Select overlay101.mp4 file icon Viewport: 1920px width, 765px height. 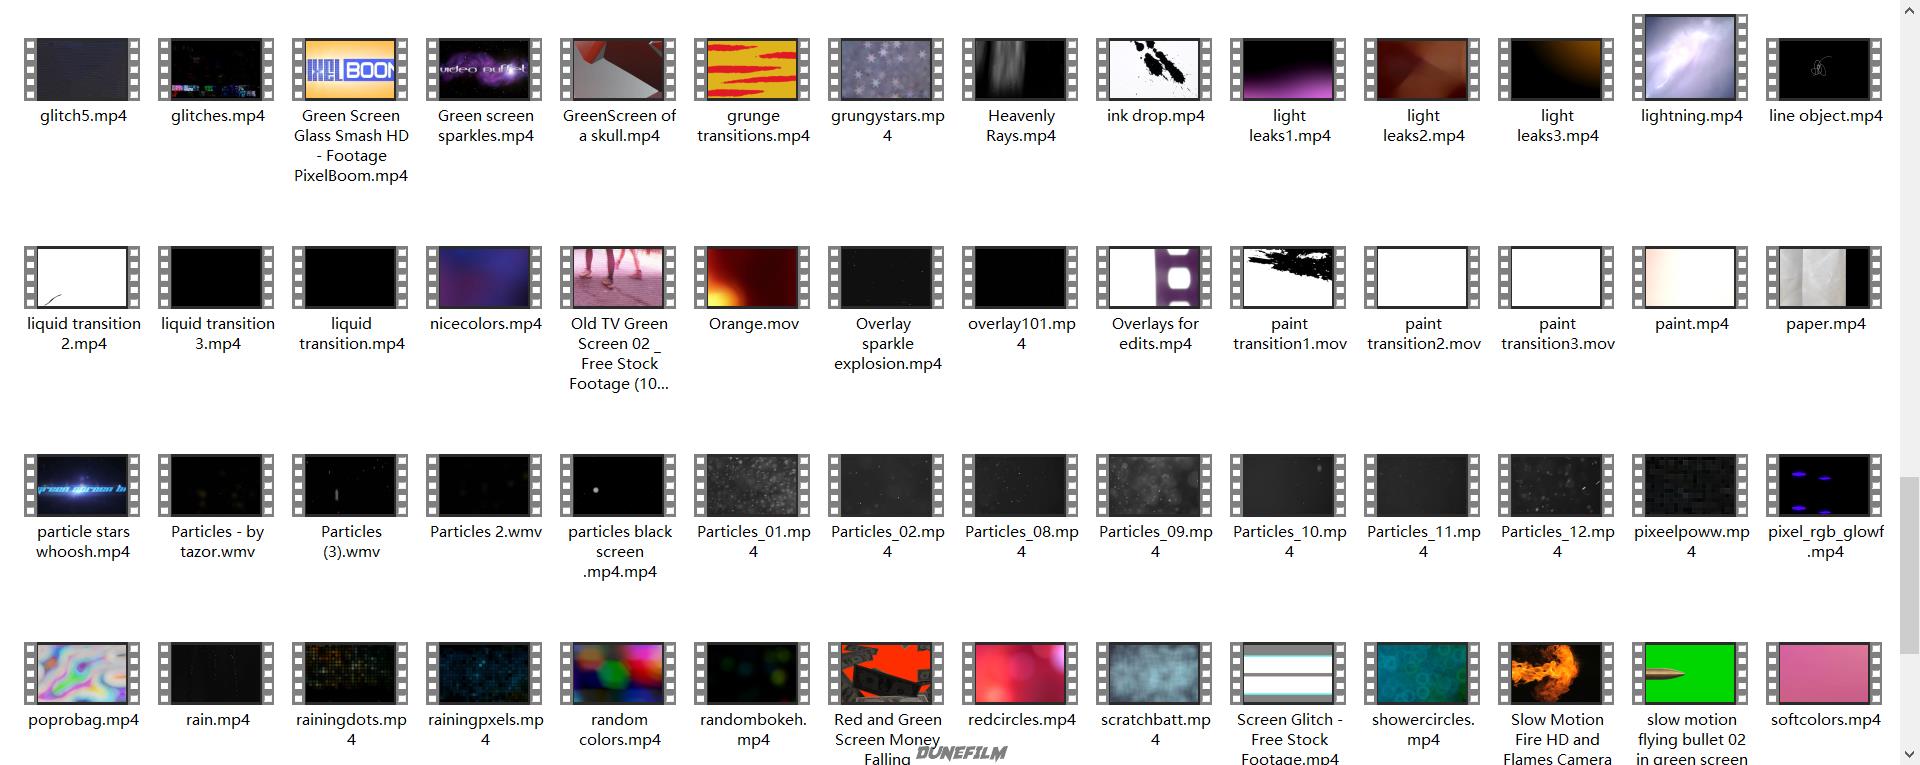pyautogui.click(x=1021, y=278)
